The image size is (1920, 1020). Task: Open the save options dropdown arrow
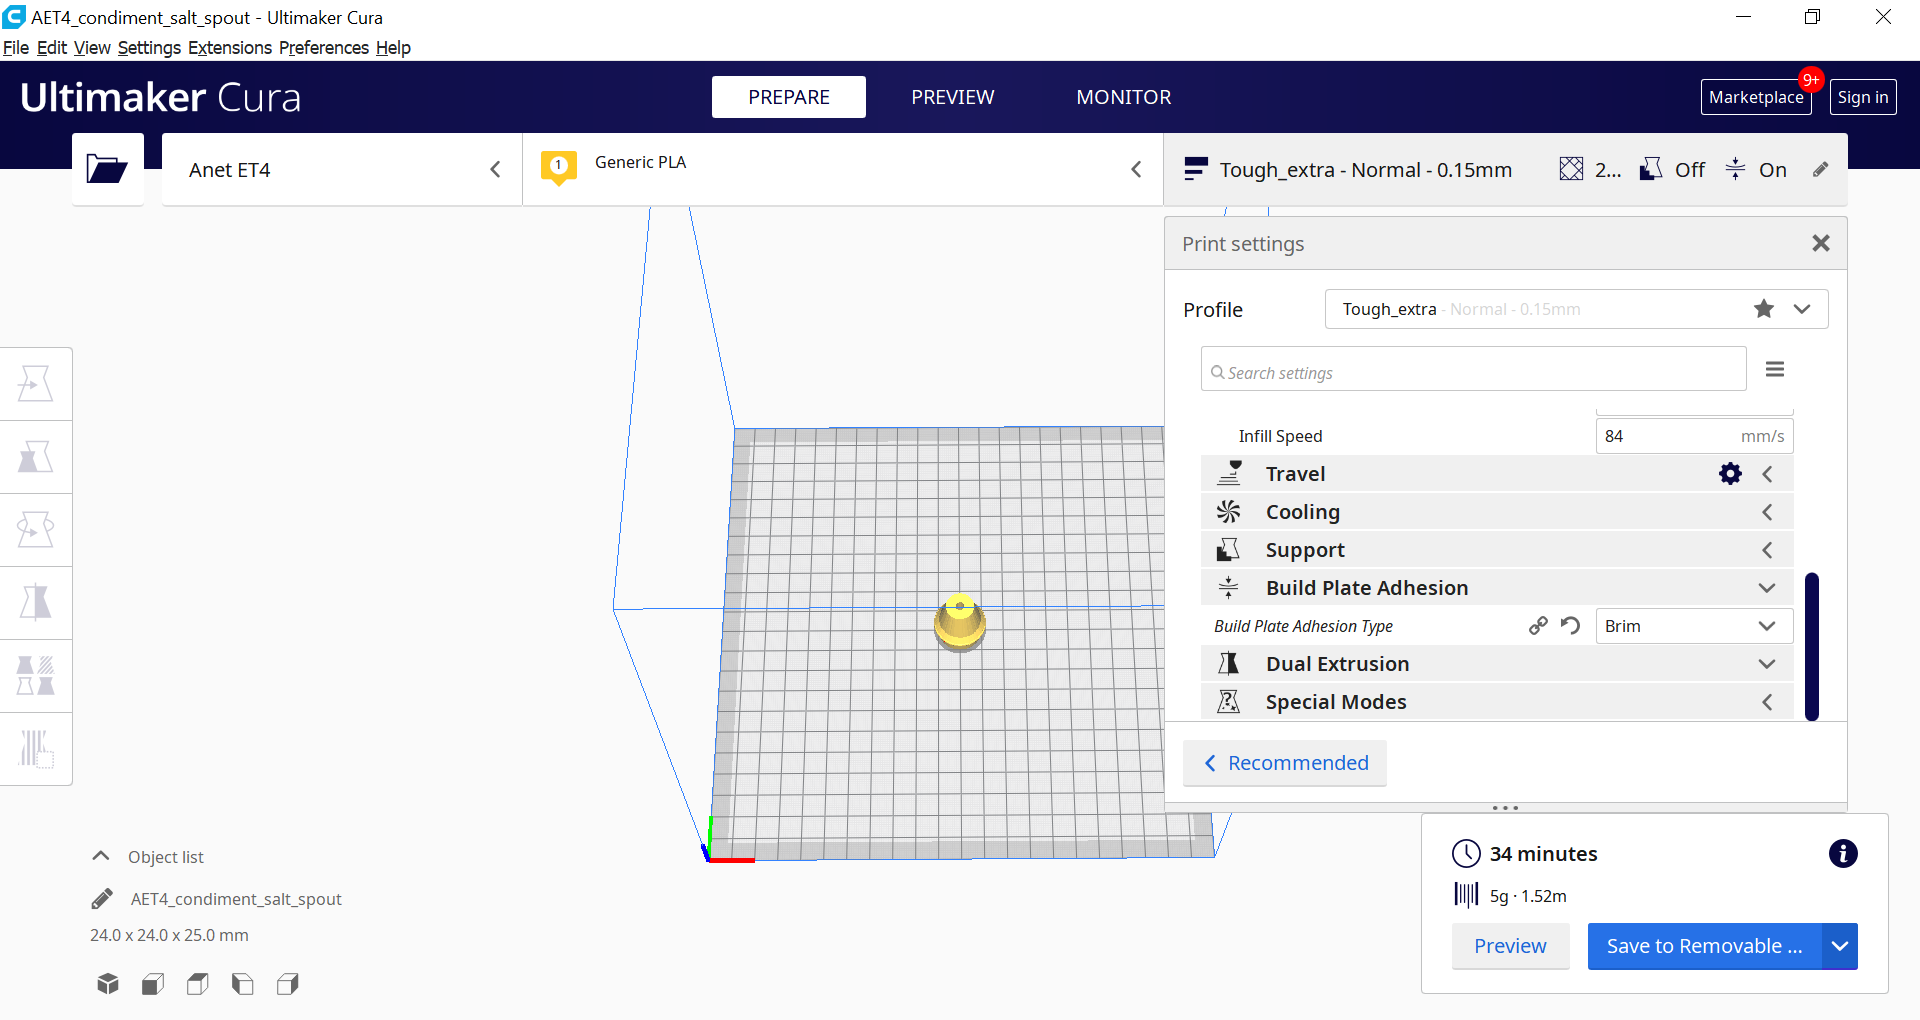click(1840, 946)
